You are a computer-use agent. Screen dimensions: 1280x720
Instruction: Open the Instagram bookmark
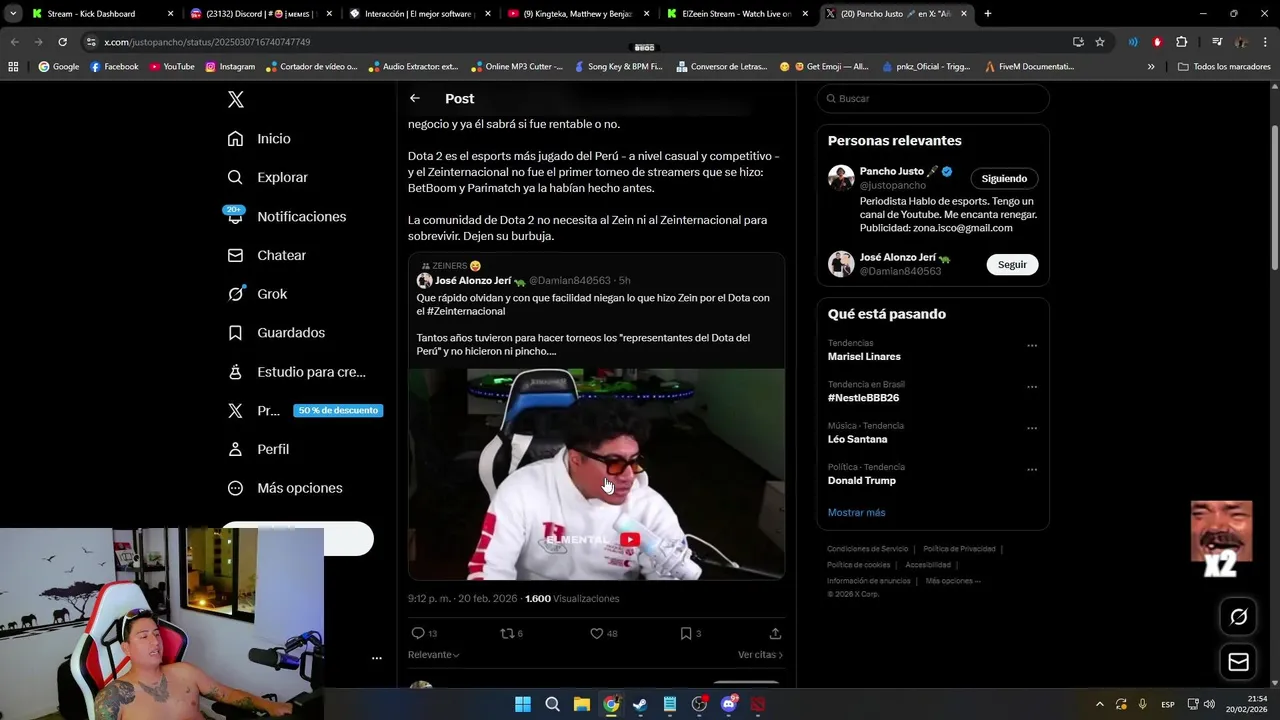pyautogui.click(x=230, y=67)
